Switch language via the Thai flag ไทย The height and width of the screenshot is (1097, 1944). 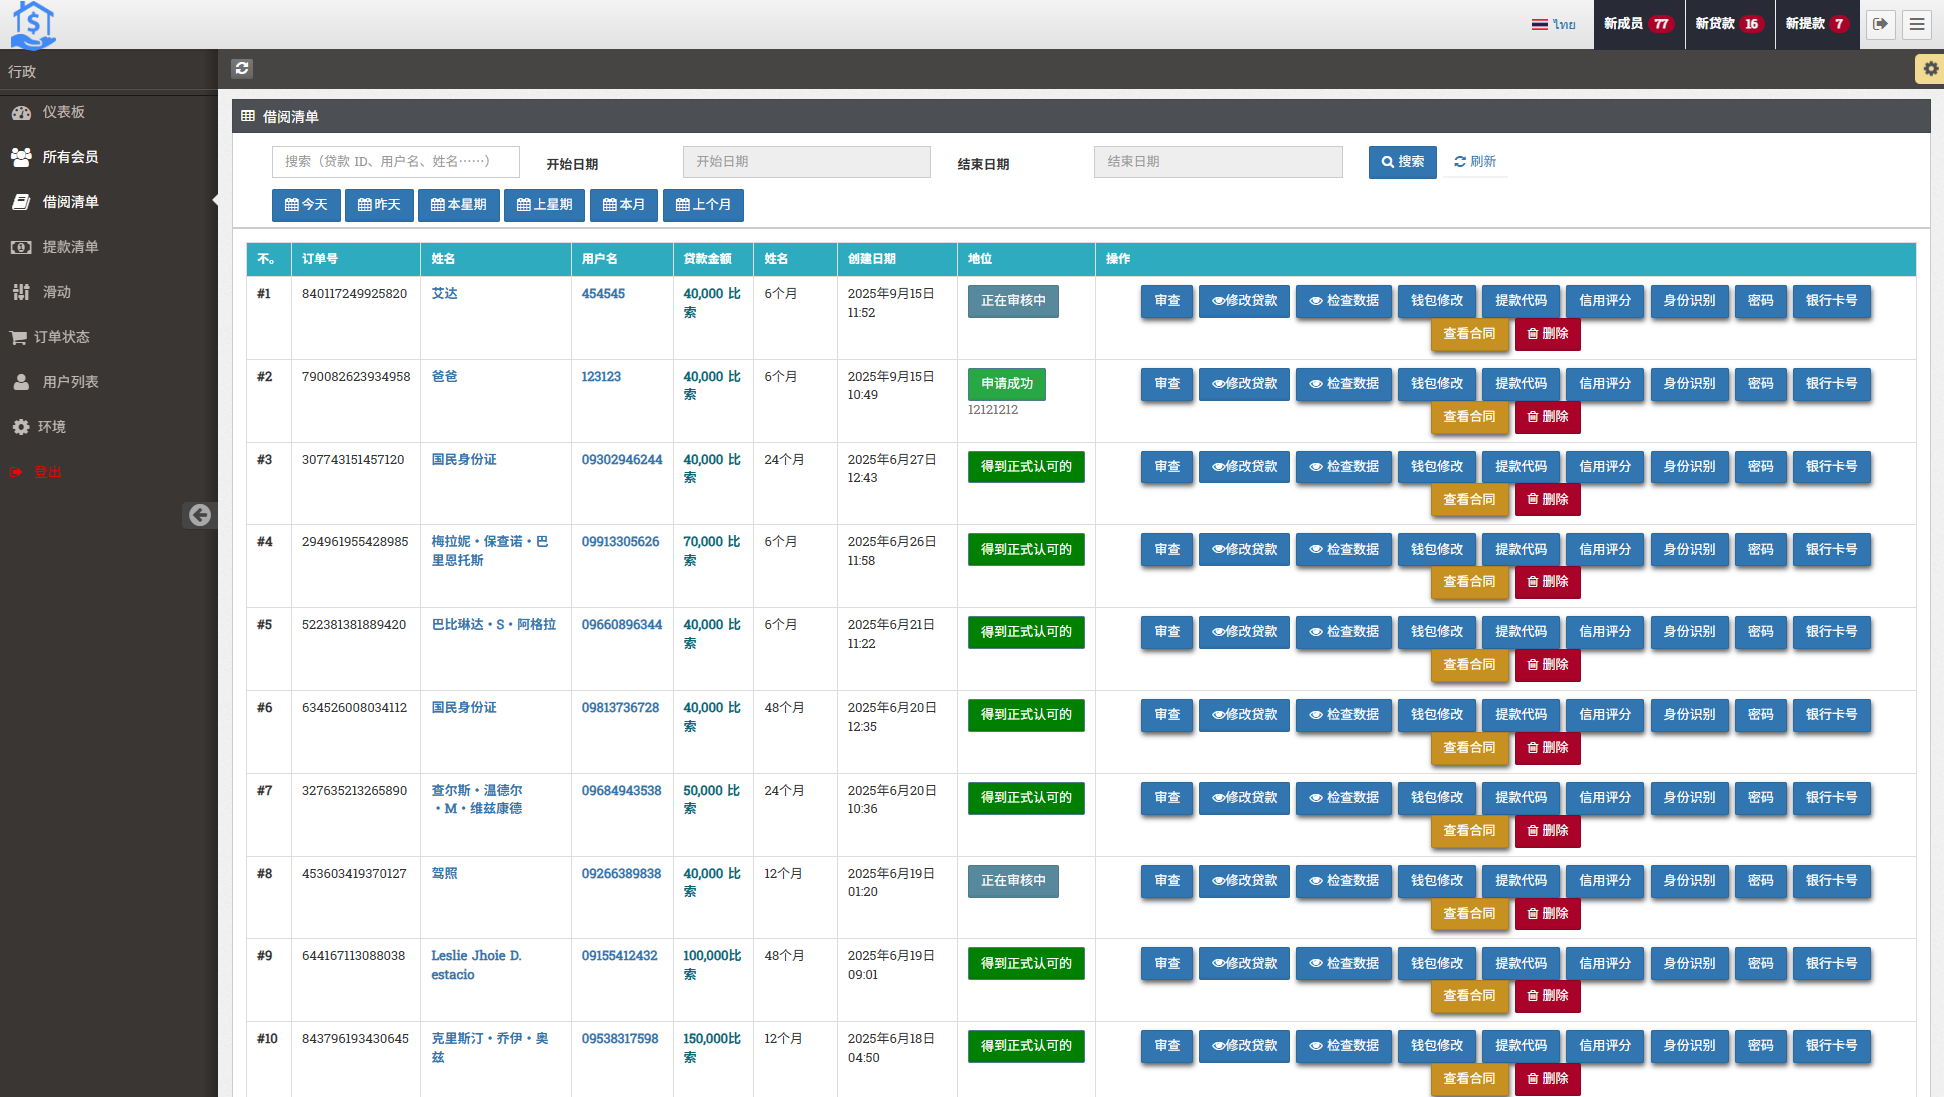pyautogui.click(x=1554, y=24)
